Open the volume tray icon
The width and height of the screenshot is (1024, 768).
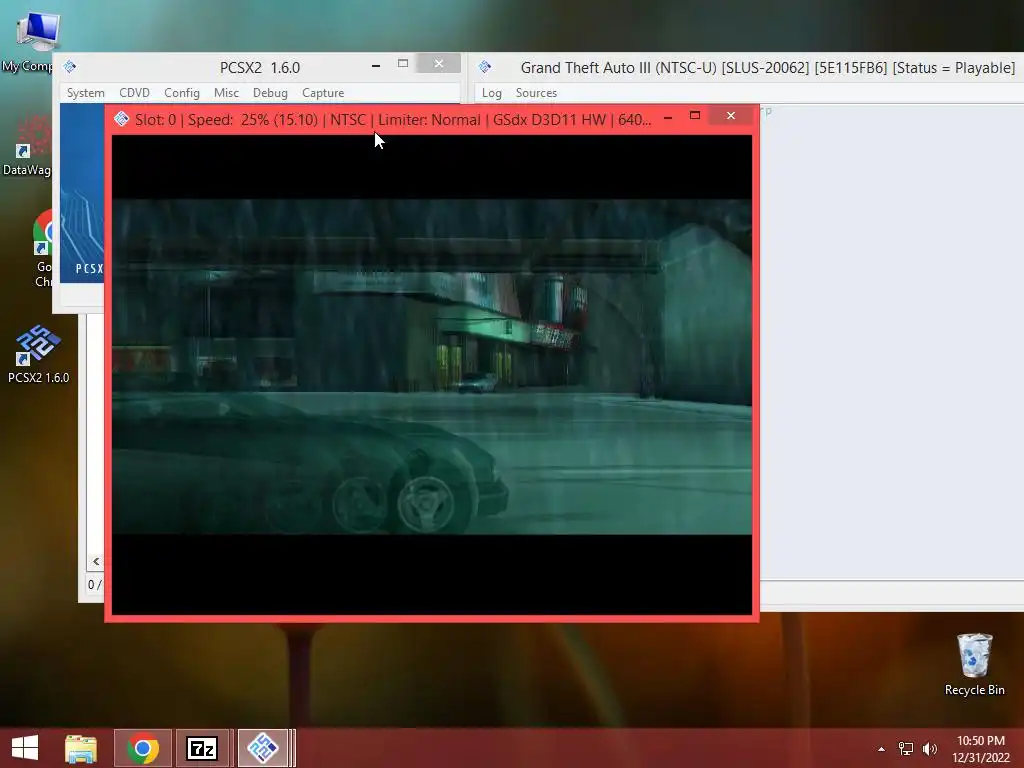pyautogui.click(x=930, y=749)
